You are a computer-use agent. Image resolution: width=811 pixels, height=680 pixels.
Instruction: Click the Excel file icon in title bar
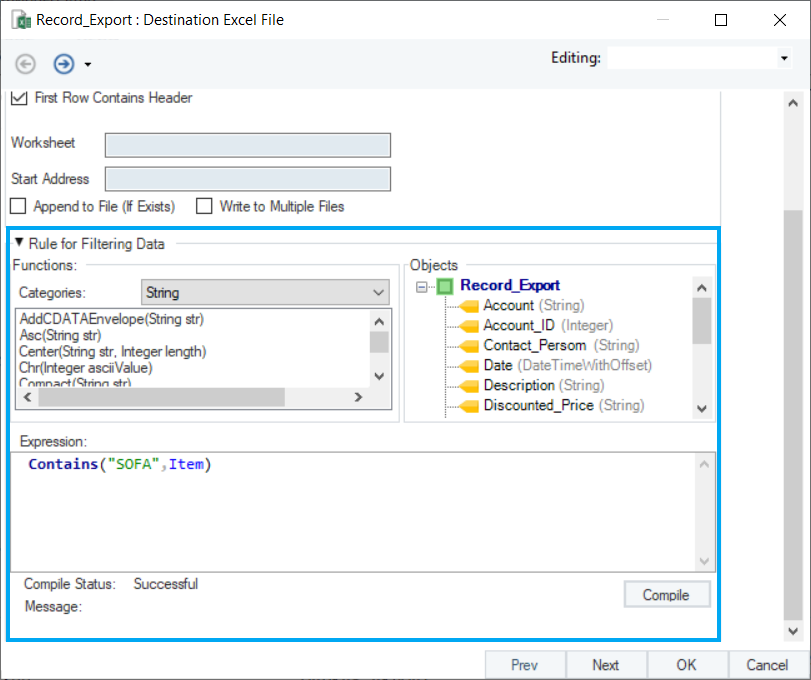pyautogui.click(x=21, y=20)
